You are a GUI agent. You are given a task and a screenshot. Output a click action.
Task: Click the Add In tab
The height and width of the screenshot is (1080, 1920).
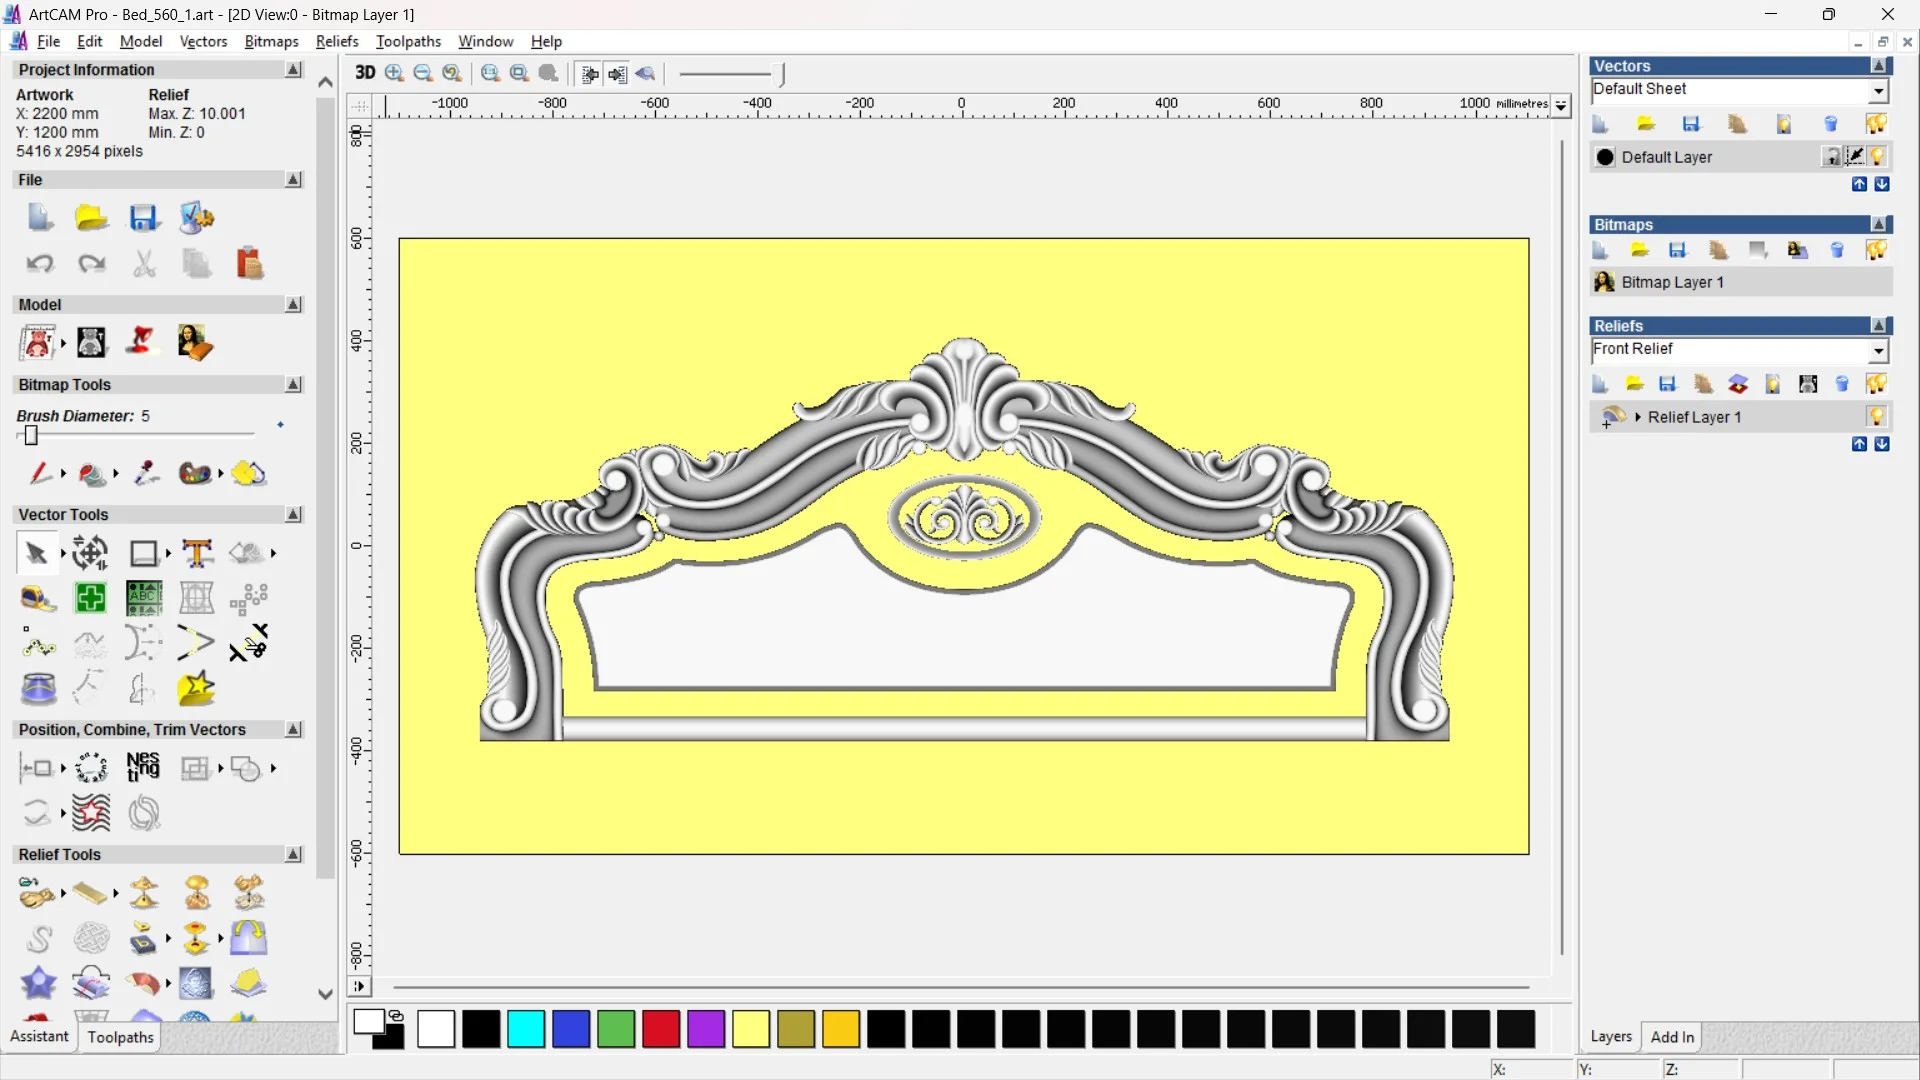(x=1672, y=1037)
